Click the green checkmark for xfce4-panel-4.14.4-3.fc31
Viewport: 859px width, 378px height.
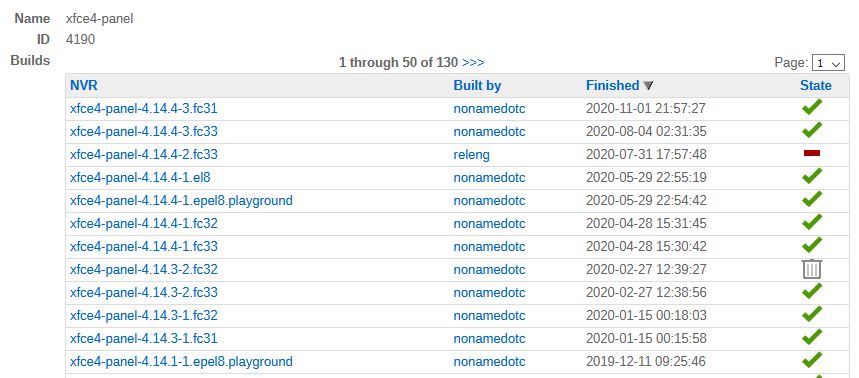pos(812,107)
